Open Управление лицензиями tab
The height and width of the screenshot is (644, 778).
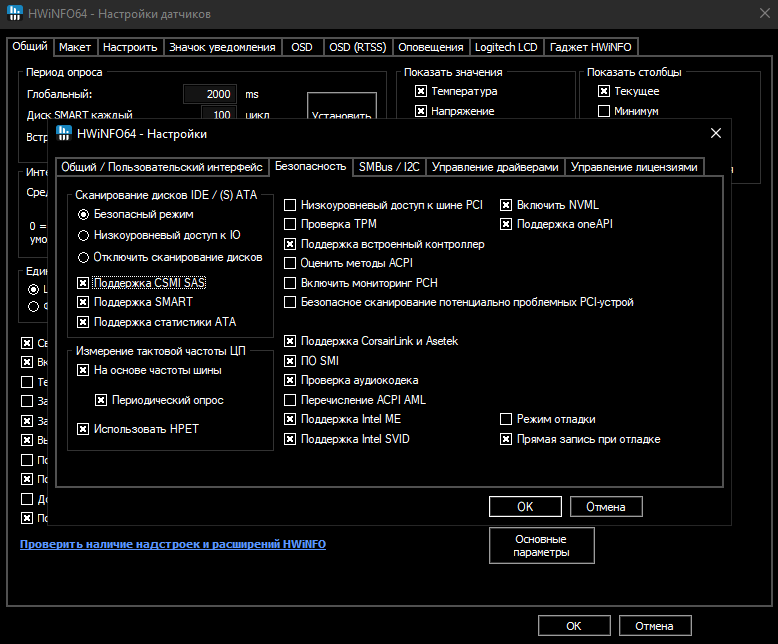click(x=634, y=167)
